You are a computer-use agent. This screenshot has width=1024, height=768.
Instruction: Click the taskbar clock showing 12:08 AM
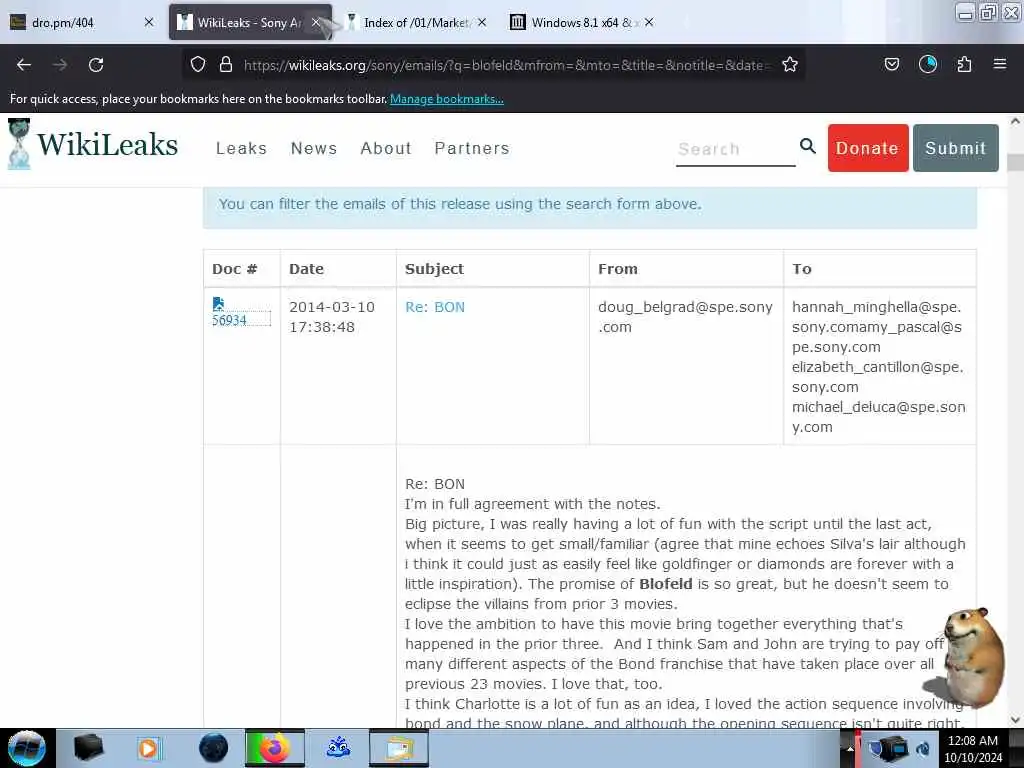[973, 749]
